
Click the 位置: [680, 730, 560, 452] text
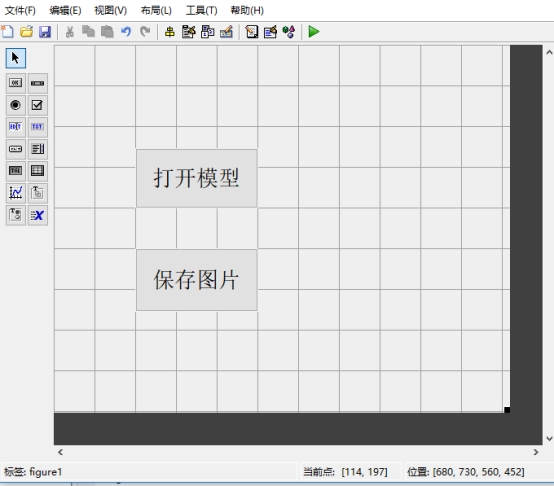(466, 472)
